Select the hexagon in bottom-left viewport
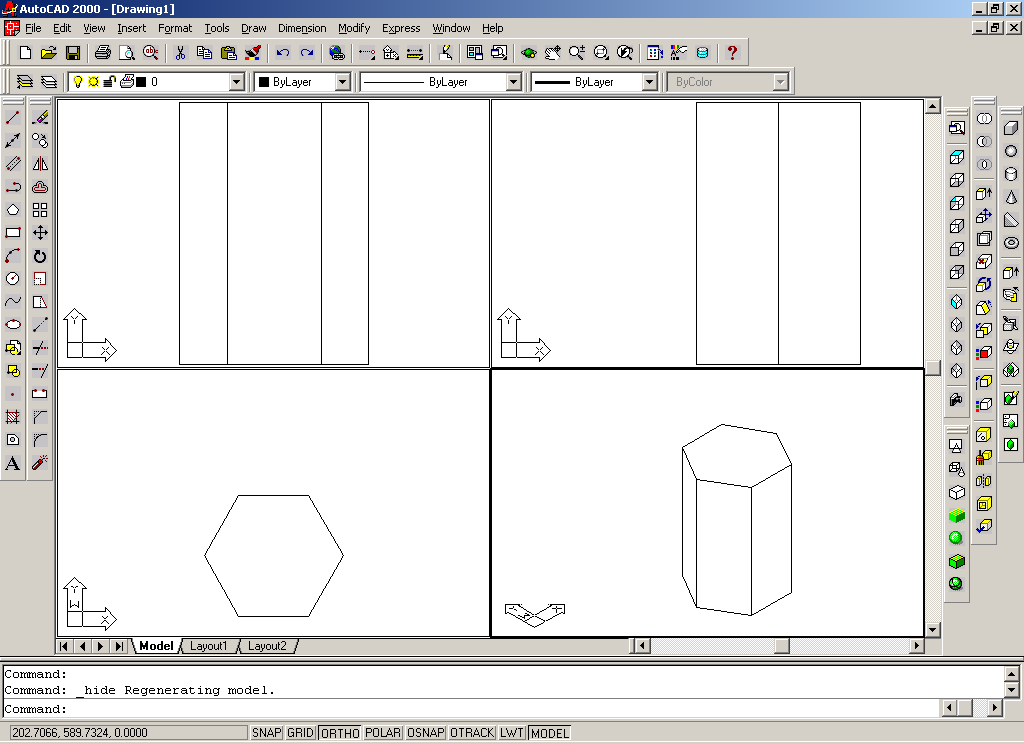Image resolution: width=1024 pixels, height=744 pixels. tap(274, 556)
